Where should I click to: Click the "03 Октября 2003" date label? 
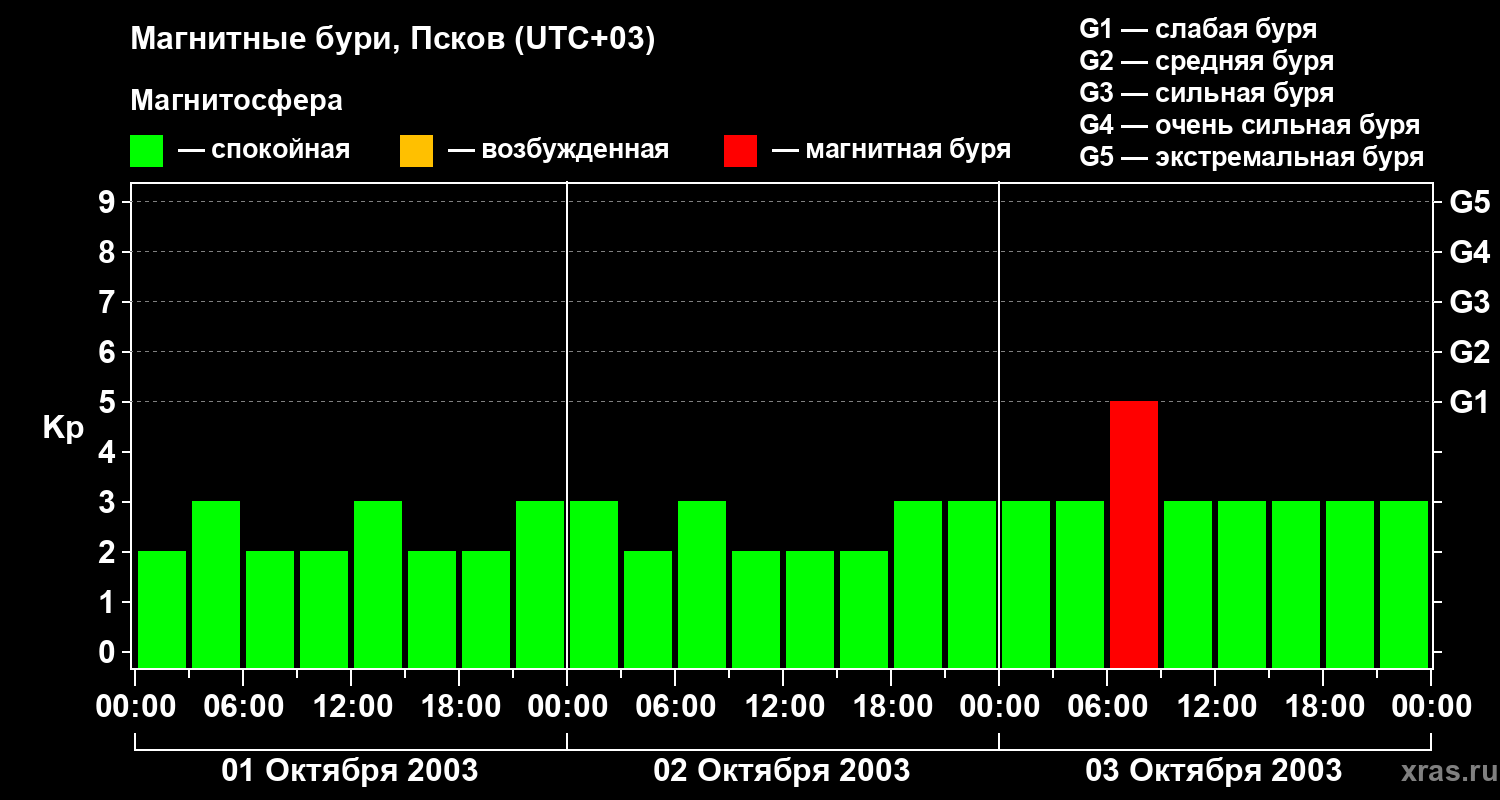tap(1214, 771)
